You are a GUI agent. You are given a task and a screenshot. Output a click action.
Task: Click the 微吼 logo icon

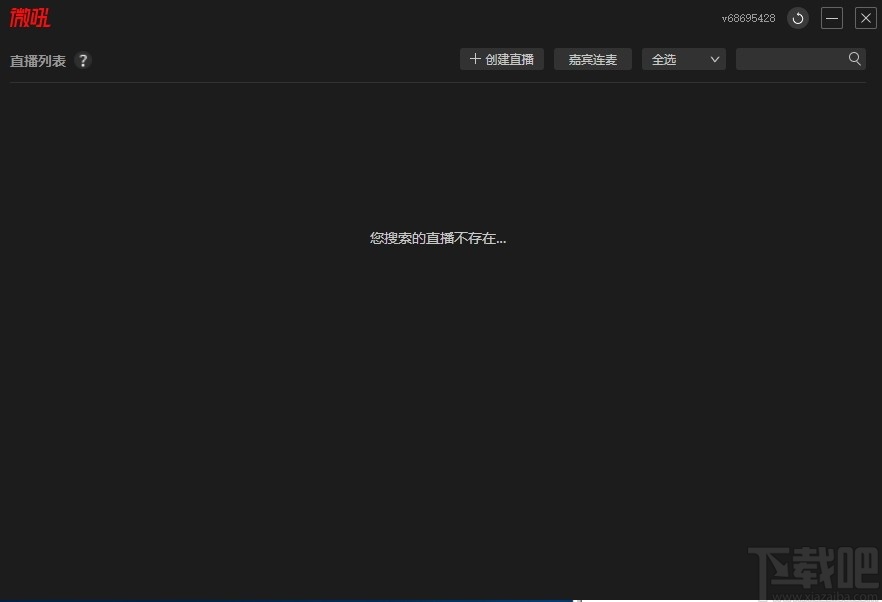coord(29,17)
